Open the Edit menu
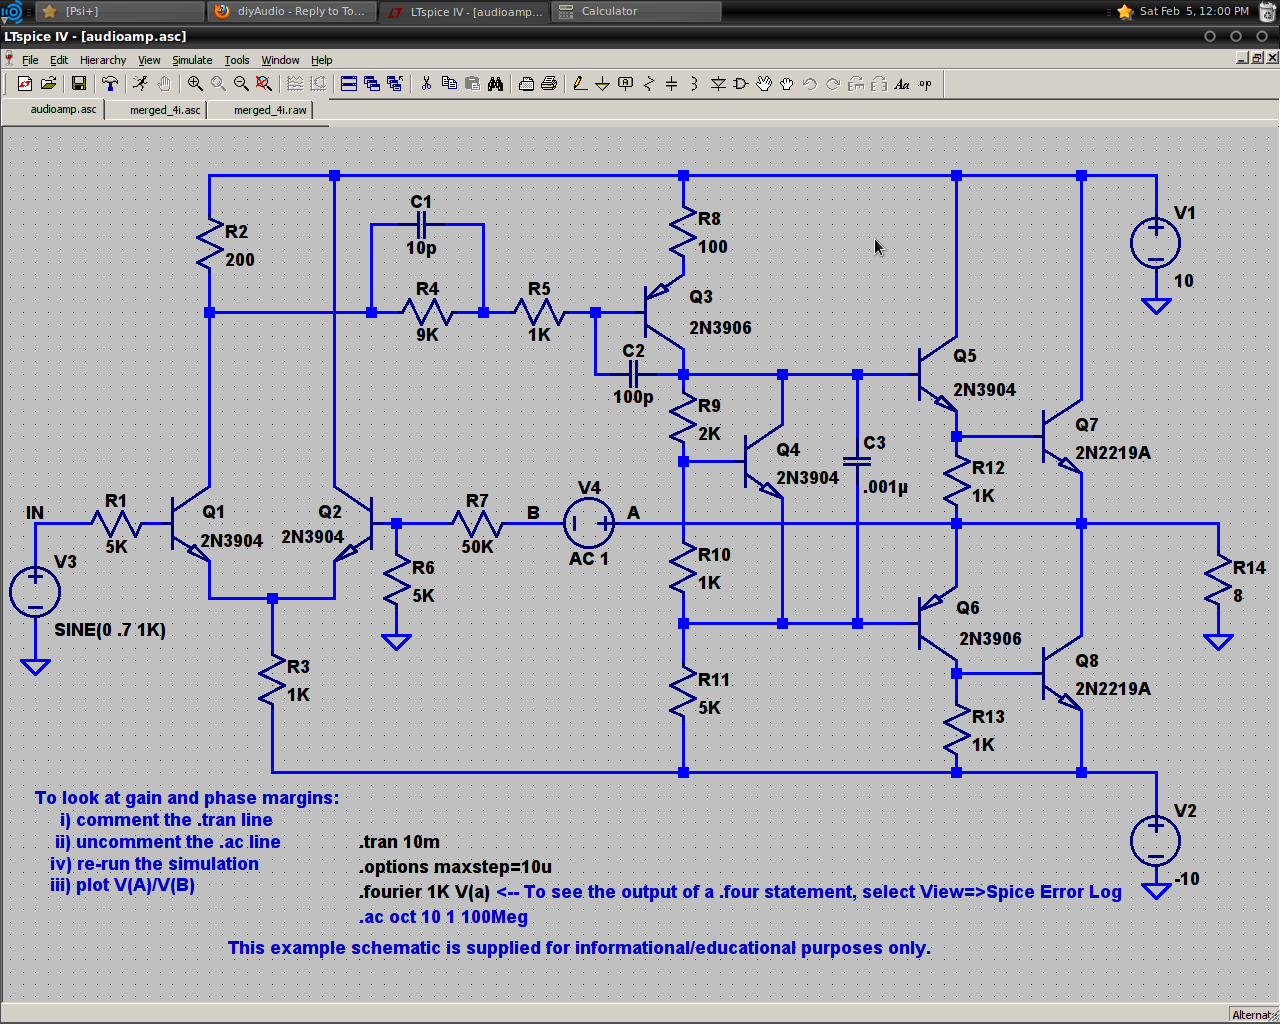 pyautogui.click(x=59, y=60)
